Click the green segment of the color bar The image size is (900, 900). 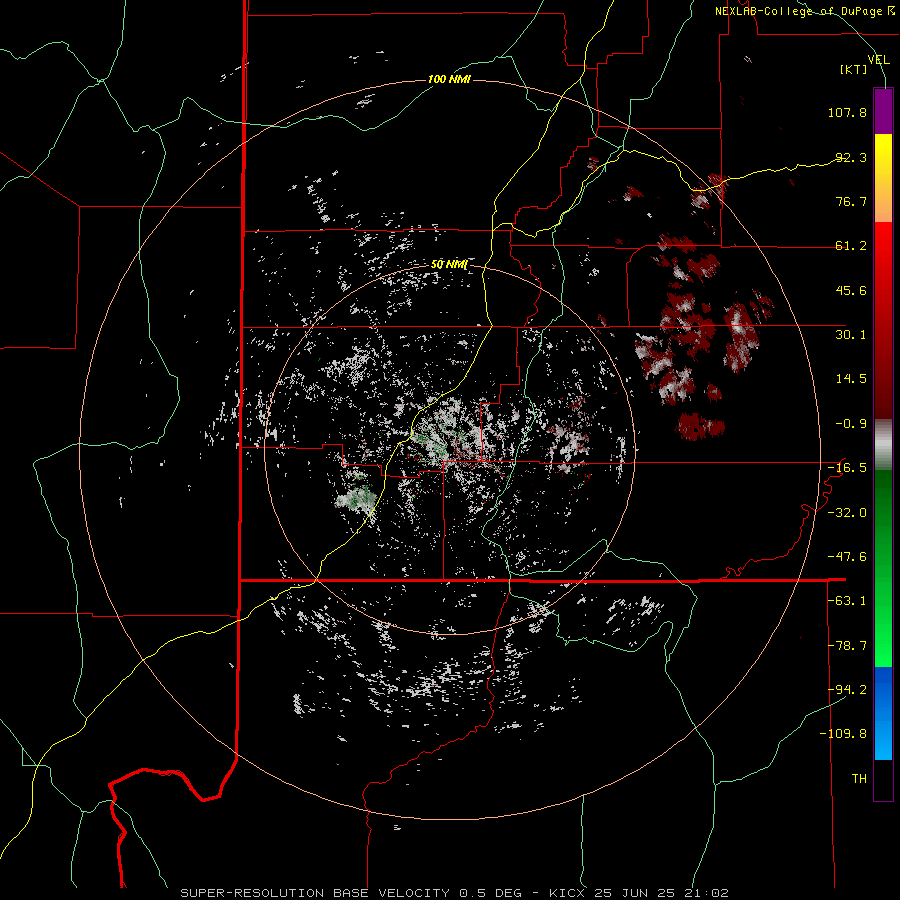tap(883, 568)
